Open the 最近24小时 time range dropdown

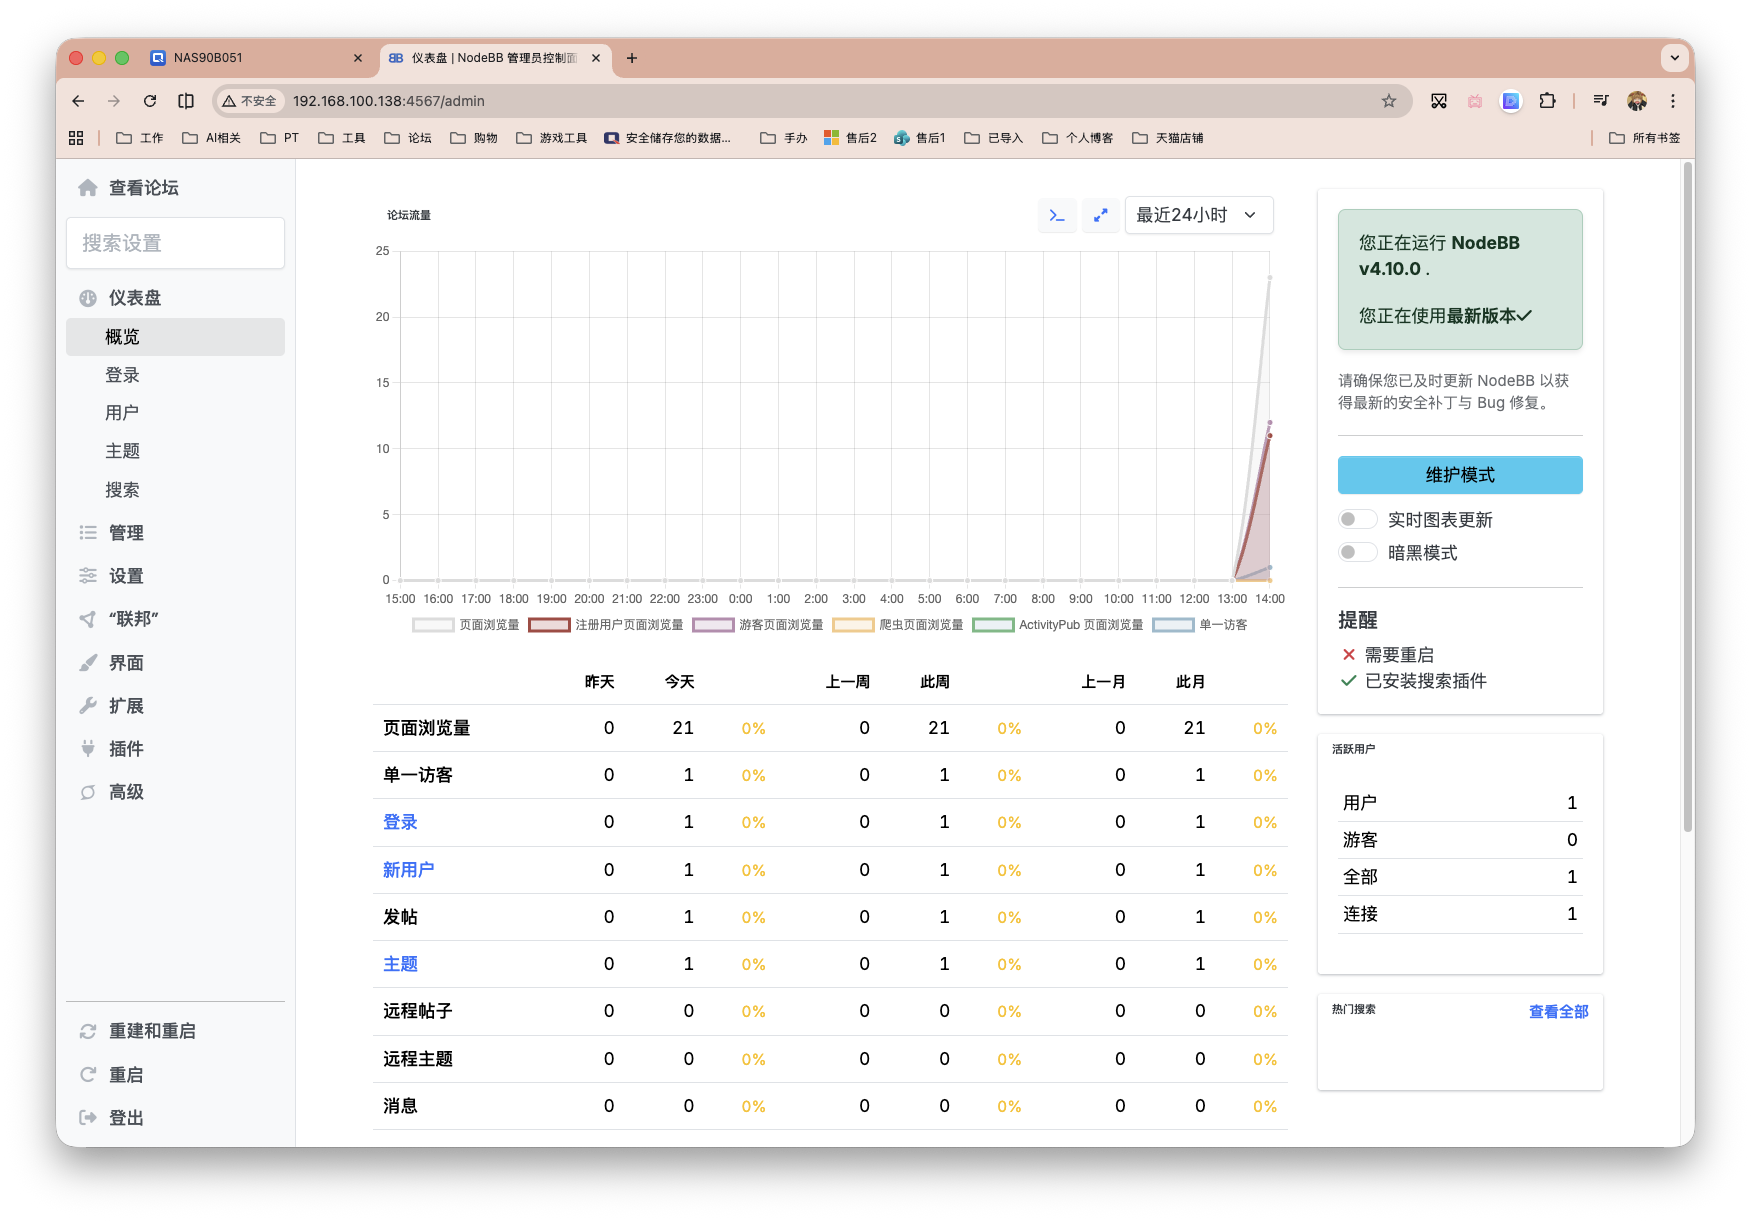click(x=1198, y=214)
